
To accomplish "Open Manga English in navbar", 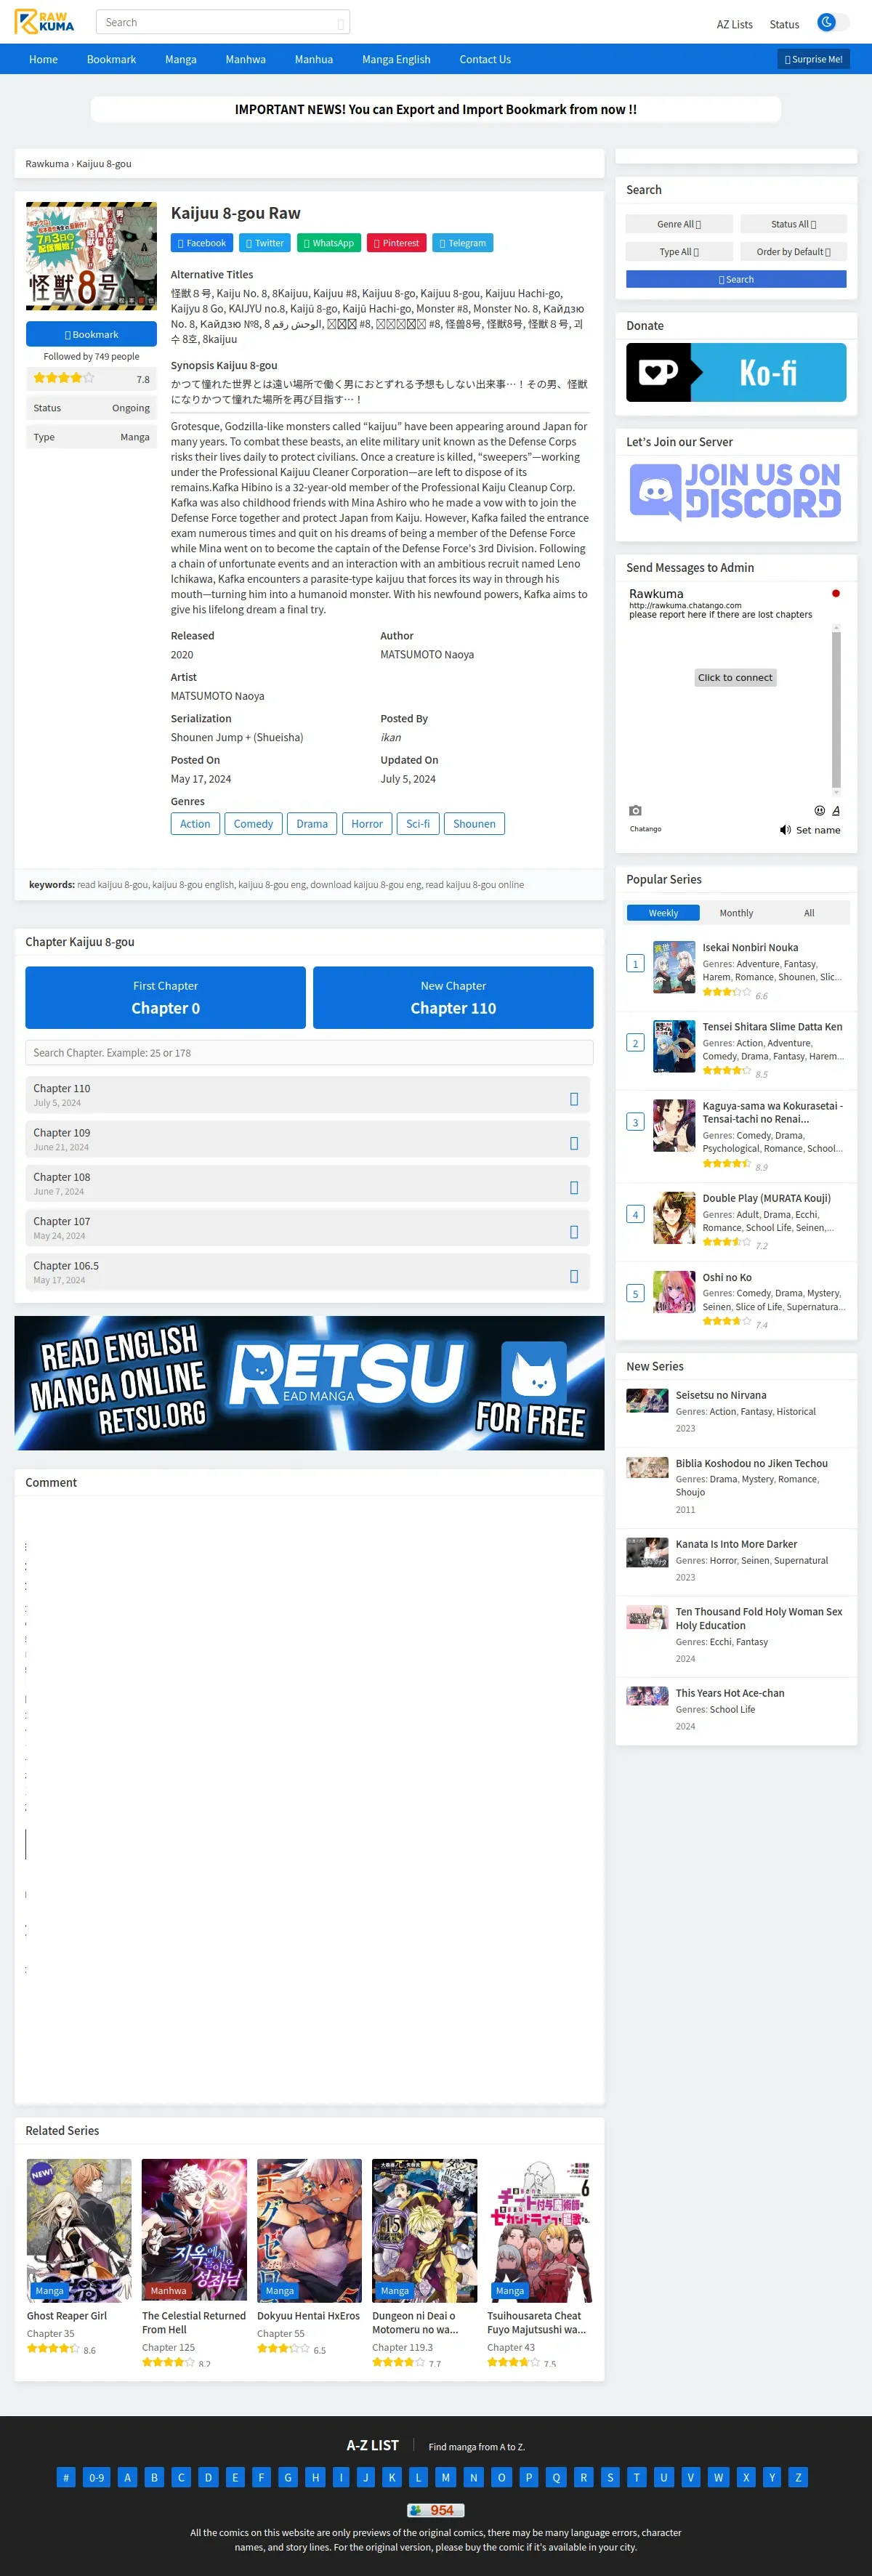I will coord(396,59).
